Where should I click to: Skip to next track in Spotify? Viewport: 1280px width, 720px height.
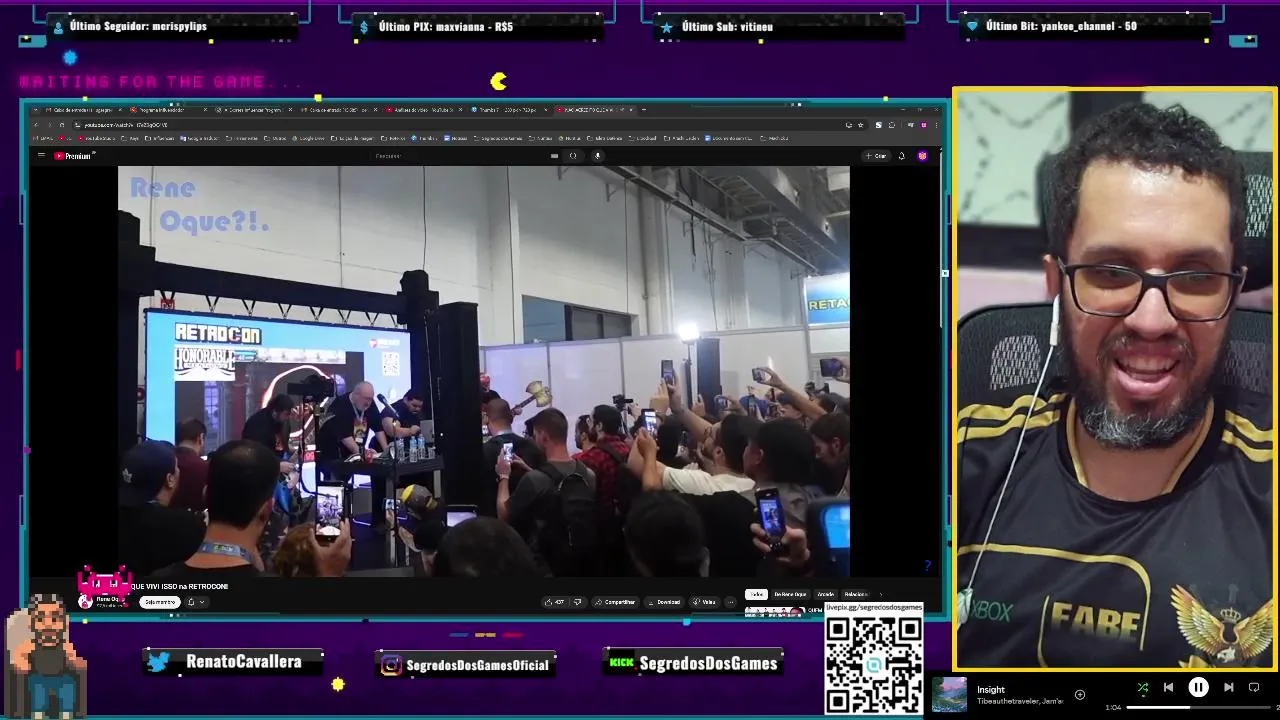[1229, 687]
